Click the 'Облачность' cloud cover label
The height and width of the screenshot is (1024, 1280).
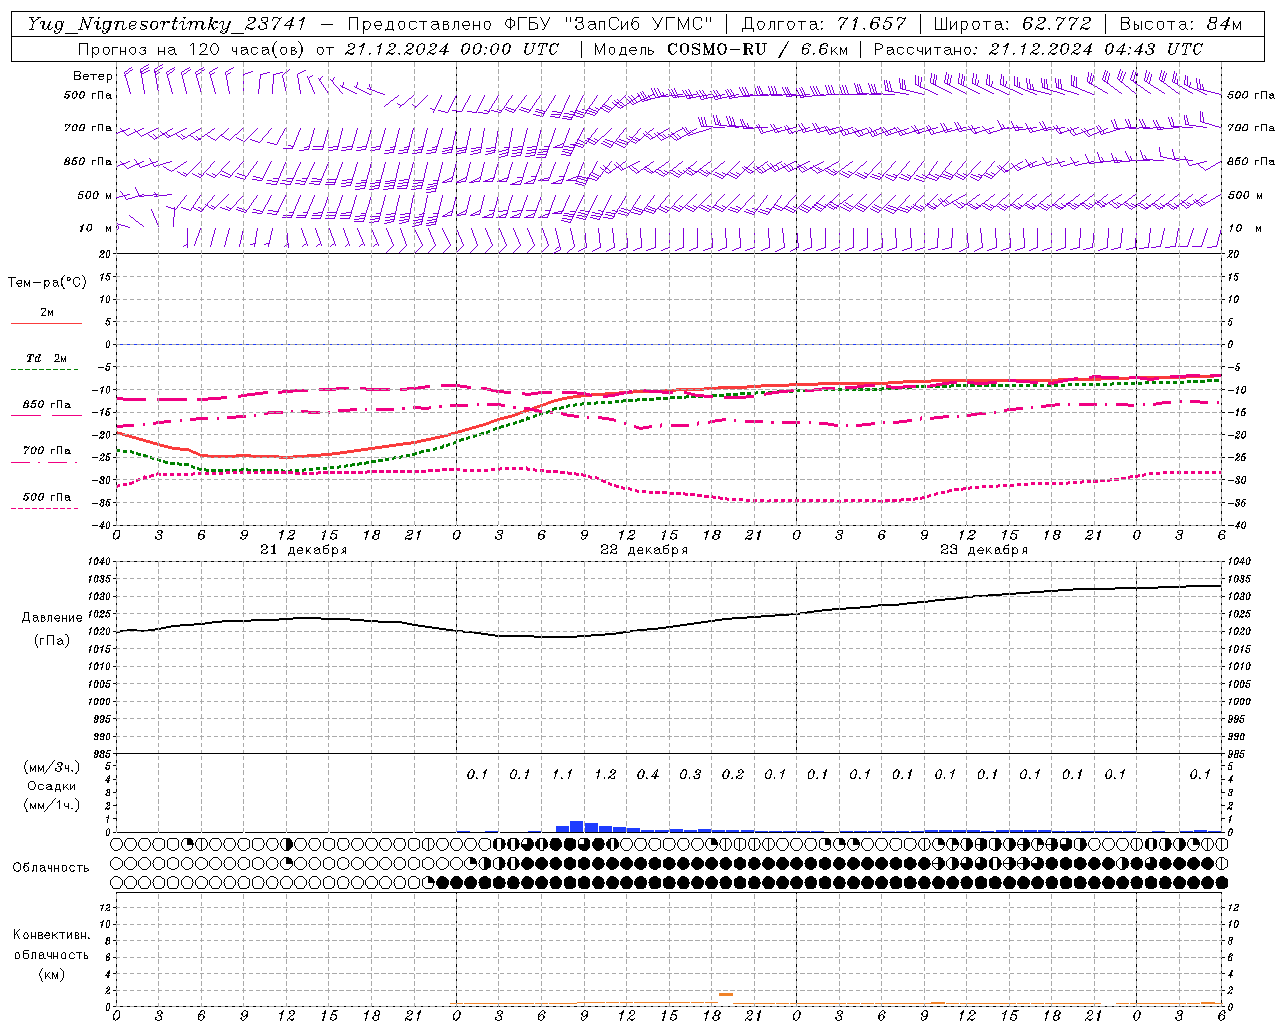pyautogui.click(x=51, y=868)
